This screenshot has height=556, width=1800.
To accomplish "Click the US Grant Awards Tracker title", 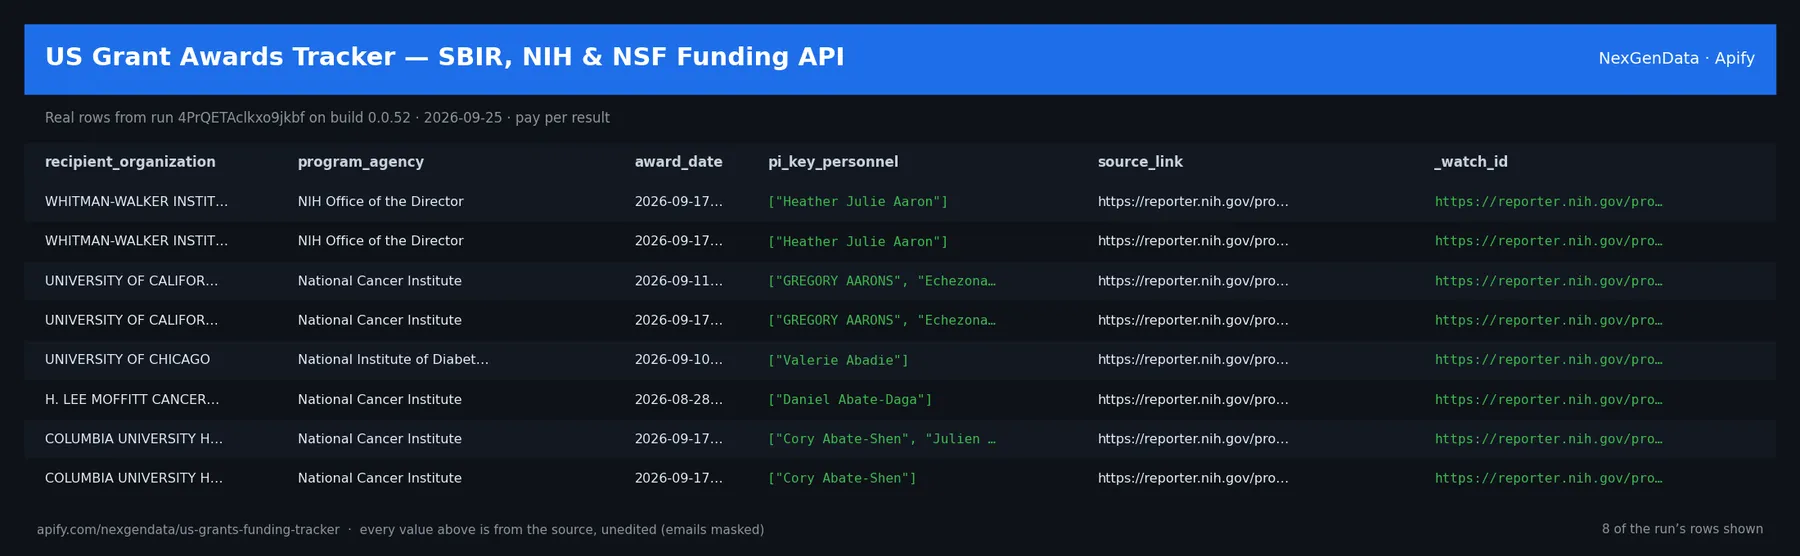I will [x=444, y=57].
